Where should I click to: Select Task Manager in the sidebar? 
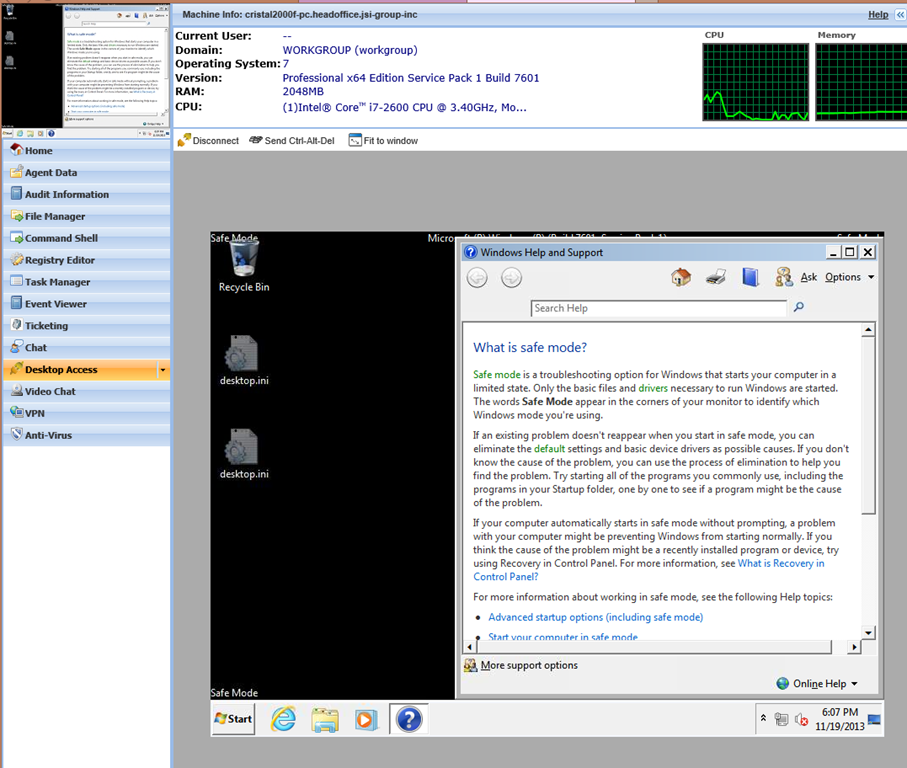pos(57,282)
